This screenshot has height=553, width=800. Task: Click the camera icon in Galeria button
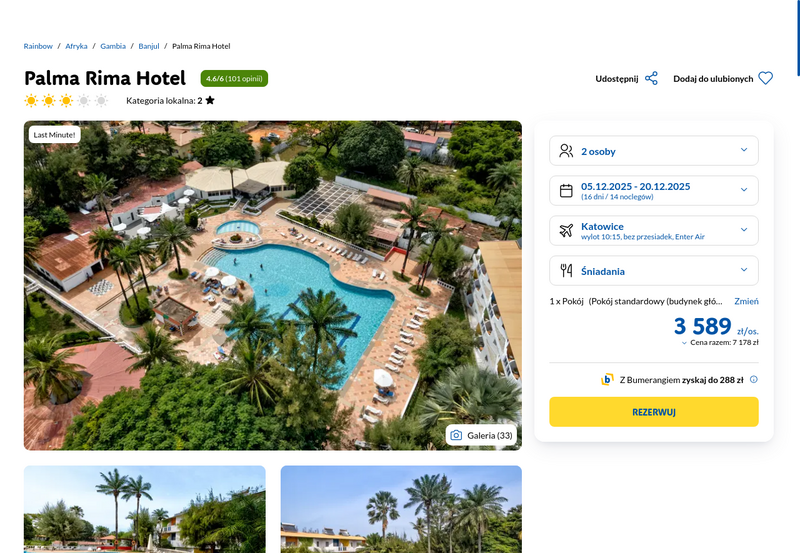coord(456,435)
